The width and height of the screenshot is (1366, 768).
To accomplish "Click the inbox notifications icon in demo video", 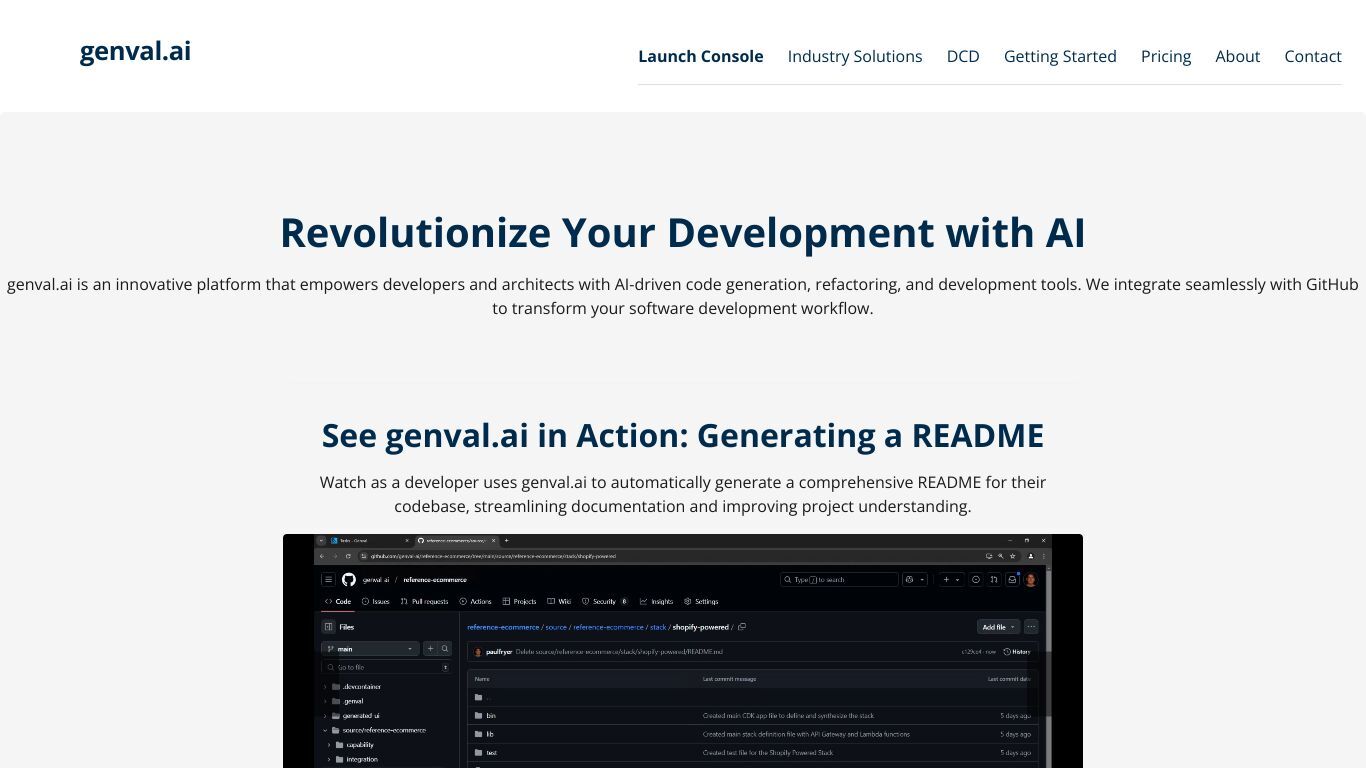I will tap(1012, 580).
